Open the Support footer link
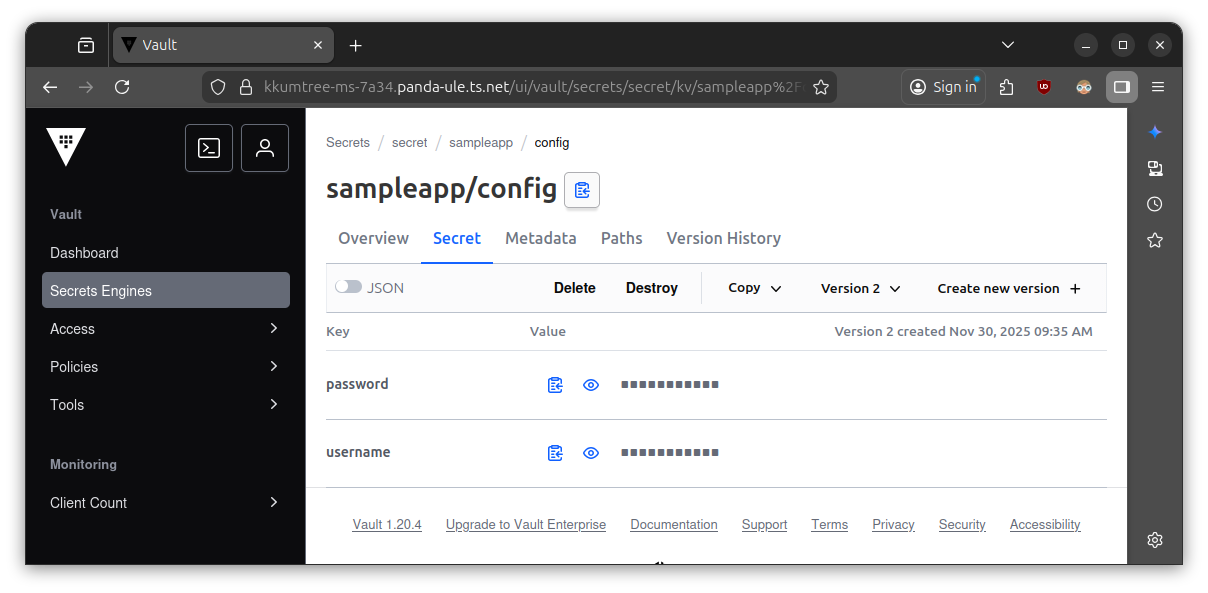Screen dimensions: 1208x593 [764, 525]
